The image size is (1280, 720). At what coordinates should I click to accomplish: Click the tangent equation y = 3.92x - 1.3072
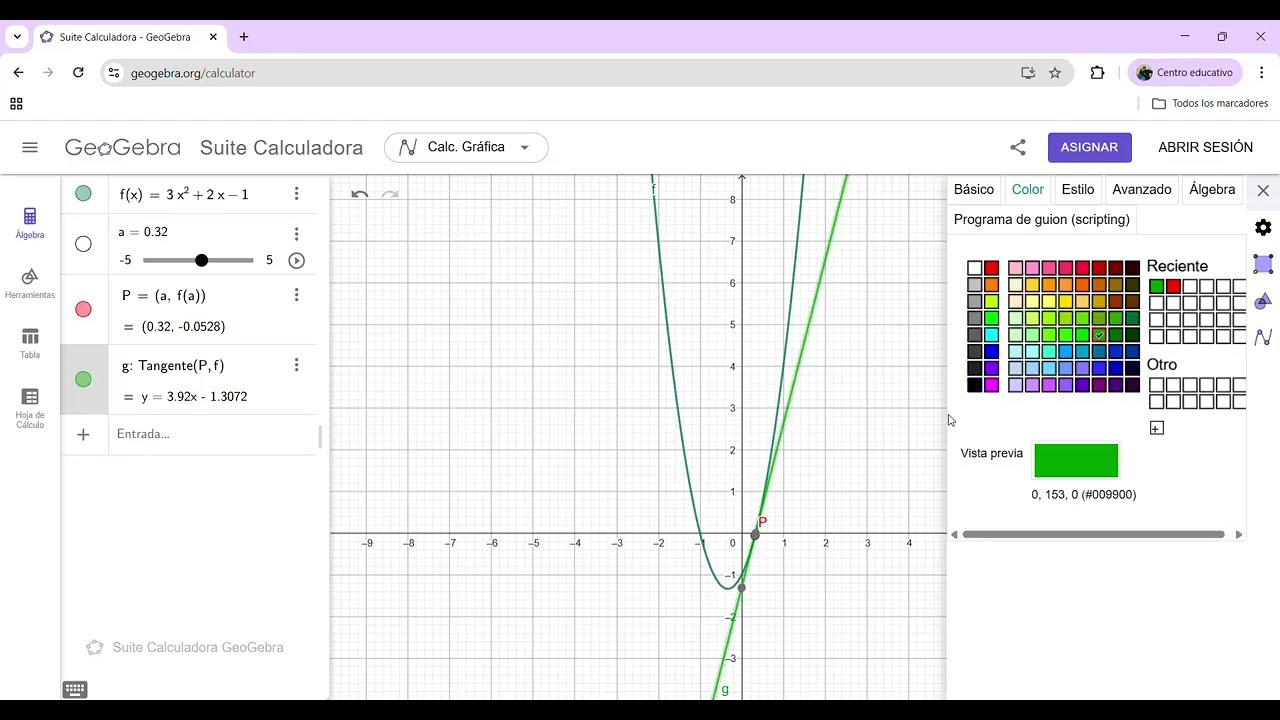pyautogui.click(x=194, y=397)
